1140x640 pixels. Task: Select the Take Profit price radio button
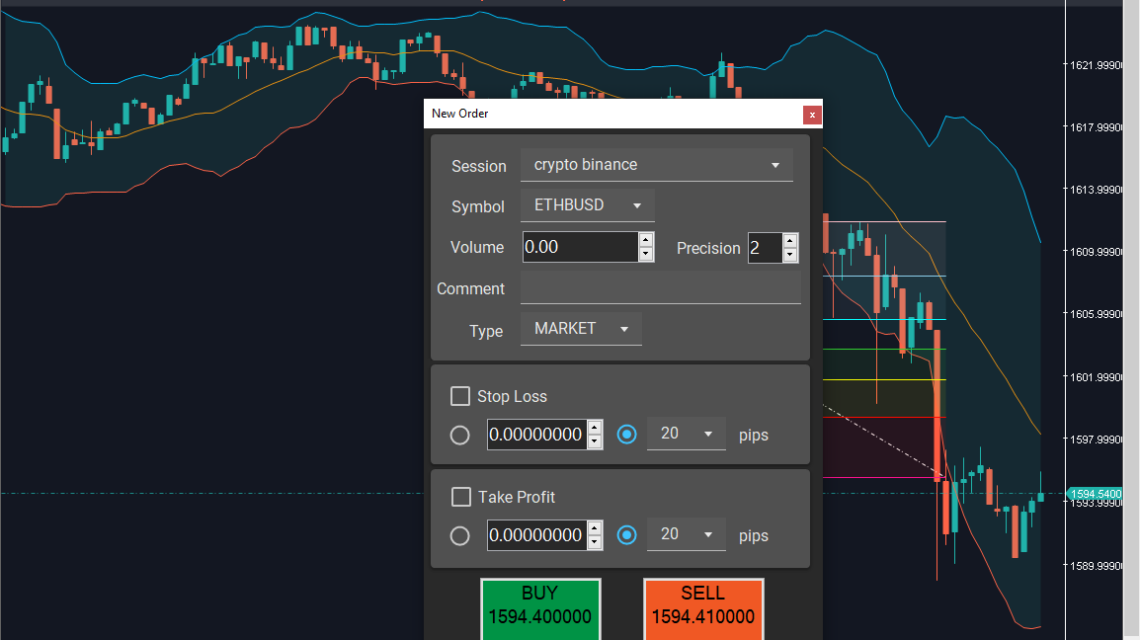point(460,536)
